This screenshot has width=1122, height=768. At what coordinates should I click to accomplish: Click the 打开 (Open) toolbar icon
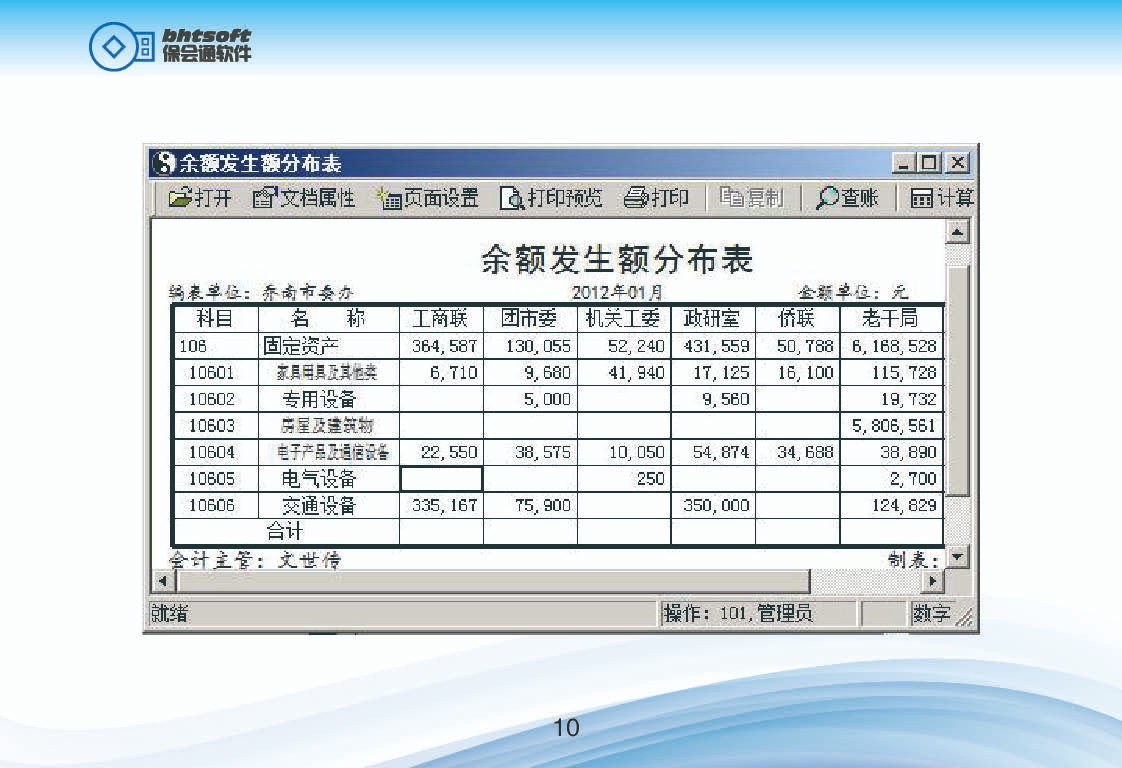[181, 198]
